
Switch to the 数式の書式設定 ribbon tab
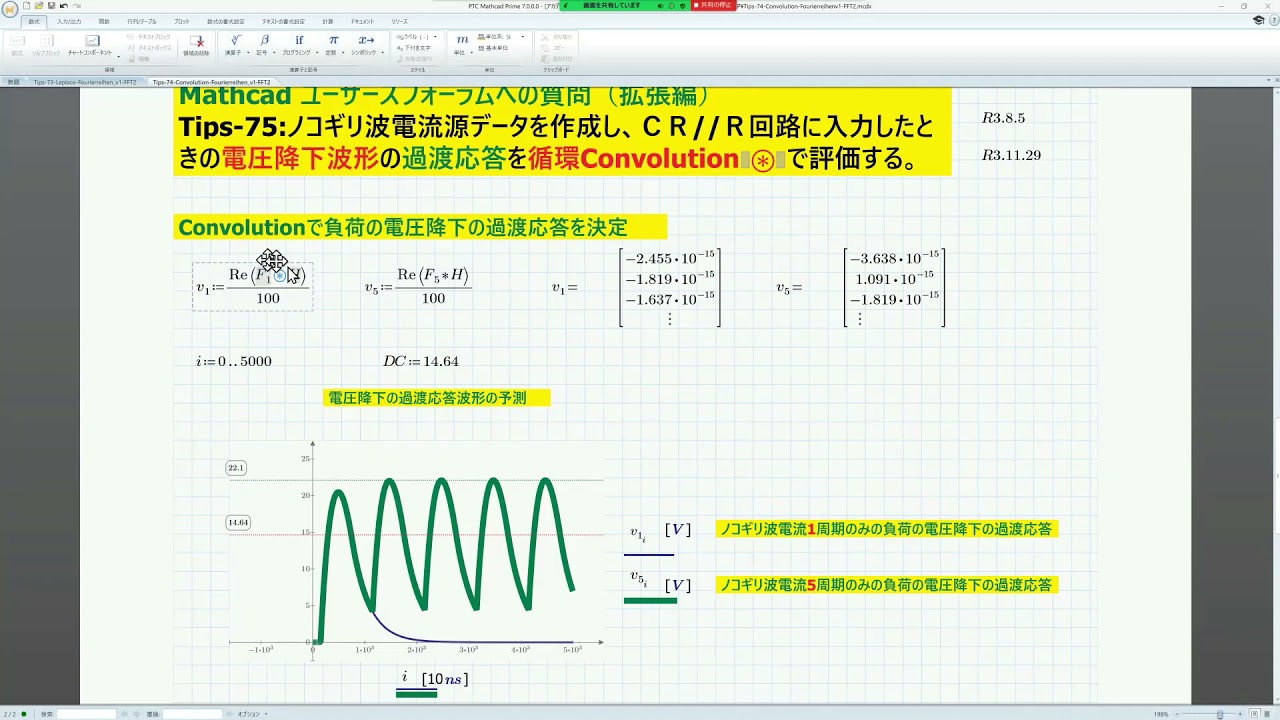click(x=226, y=21)
